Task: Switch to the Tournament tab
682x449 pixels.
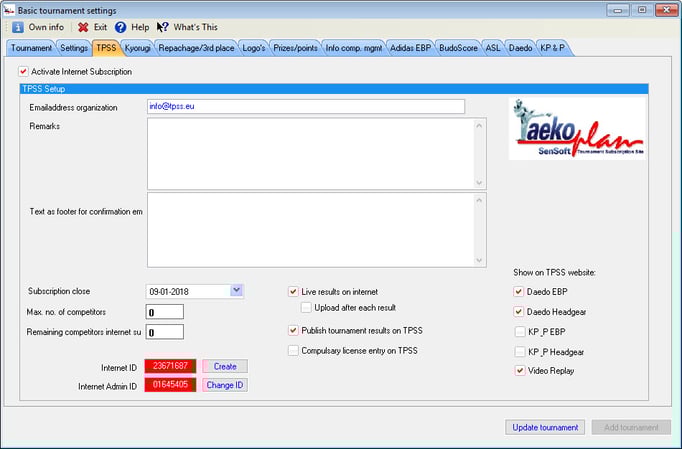Action: 31,48
